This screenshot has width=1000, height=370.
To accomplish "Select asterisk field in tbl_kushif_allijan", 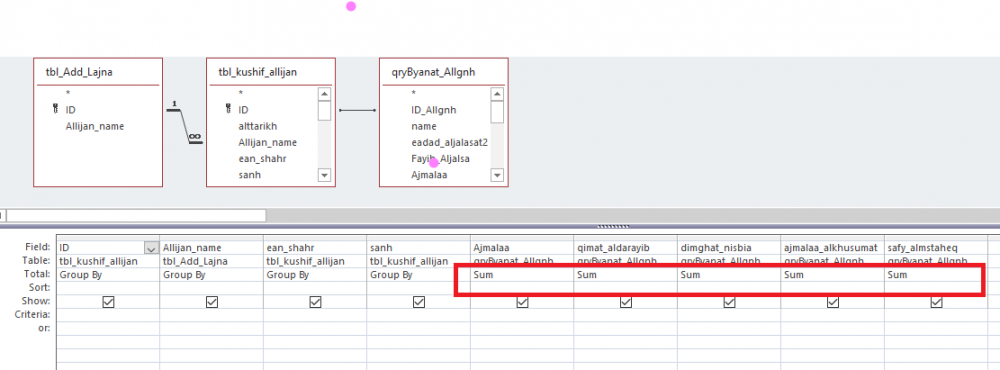I will point(241,94).
